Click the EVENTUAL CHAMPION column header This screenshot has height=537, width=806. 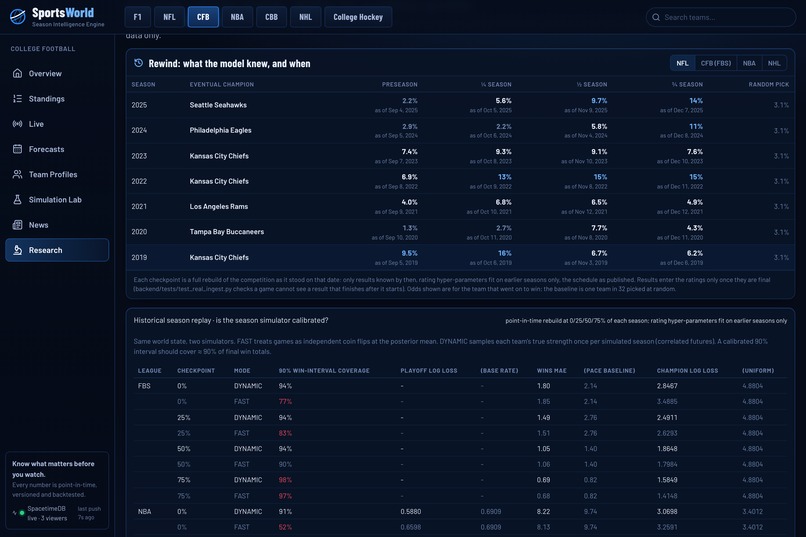click(222, 84)
